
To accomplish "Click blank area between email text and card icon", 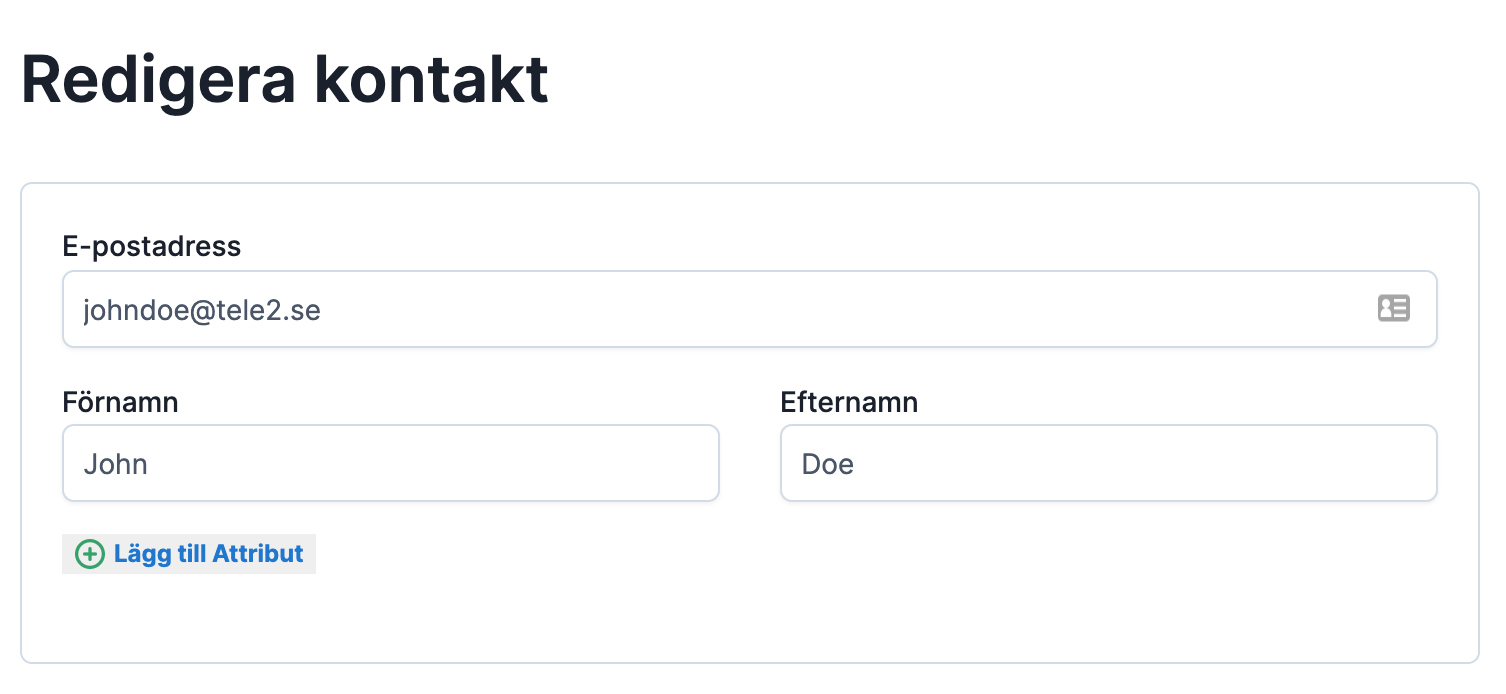I will pyautogui.click(x=850, y=309).
